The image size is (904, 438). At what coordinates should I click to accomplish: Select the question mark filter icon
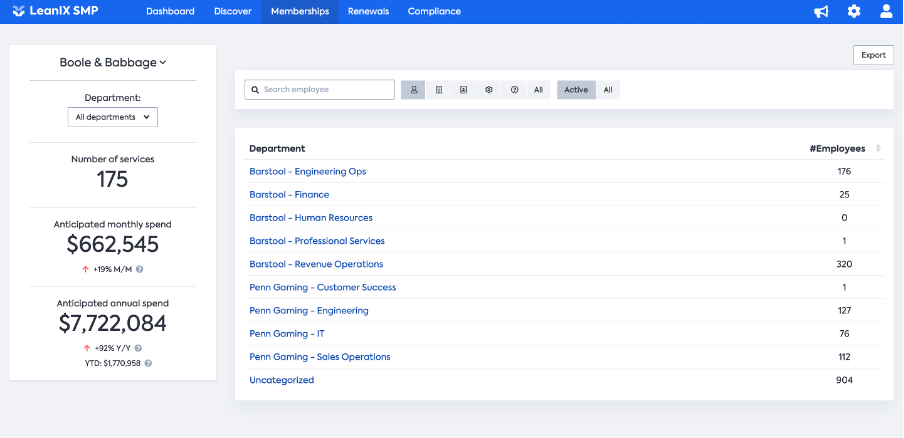pyautogui.click(x=514, y=90)
